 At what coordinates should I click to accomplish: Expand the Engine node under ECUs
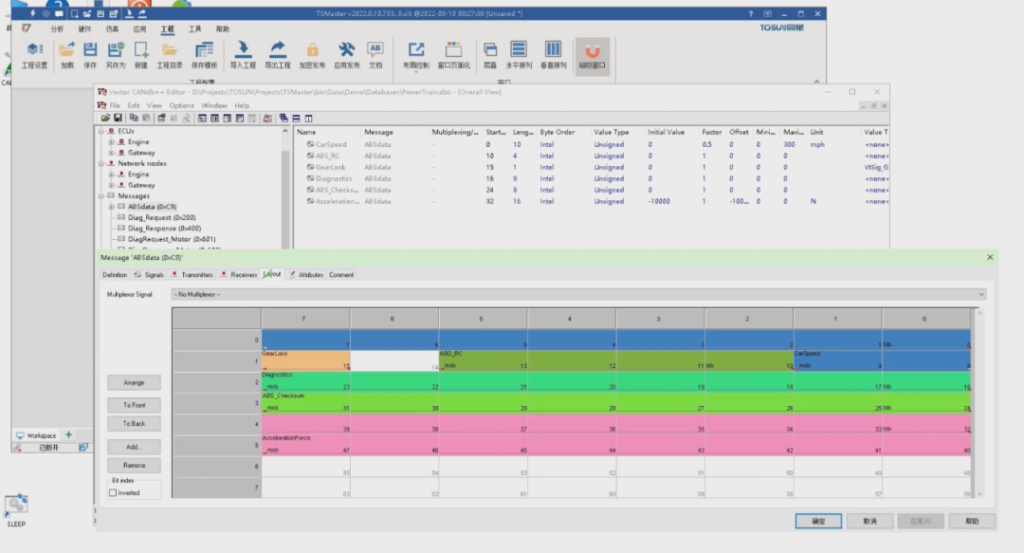[x=112, y=142]
